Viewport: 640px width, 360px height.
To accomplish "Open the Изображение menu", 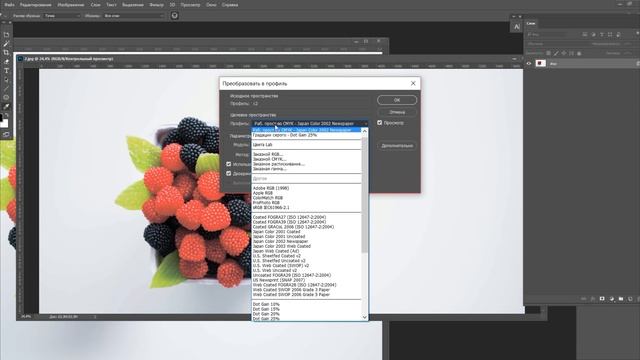I will [71, 5].
